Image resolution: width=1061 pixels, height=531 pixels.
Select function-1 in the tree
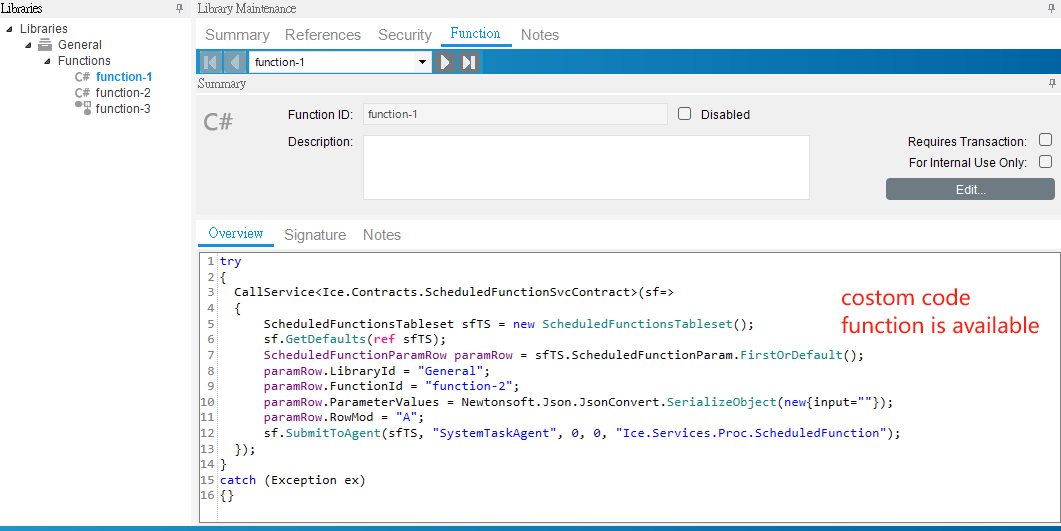[124, 76]
